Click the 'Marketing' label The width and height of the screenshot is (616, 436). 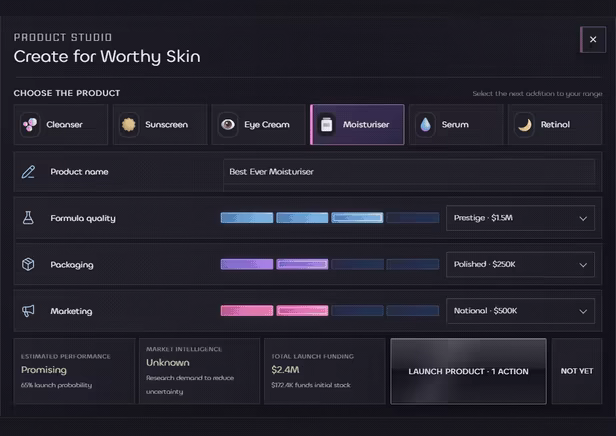(x=71, y=311)
